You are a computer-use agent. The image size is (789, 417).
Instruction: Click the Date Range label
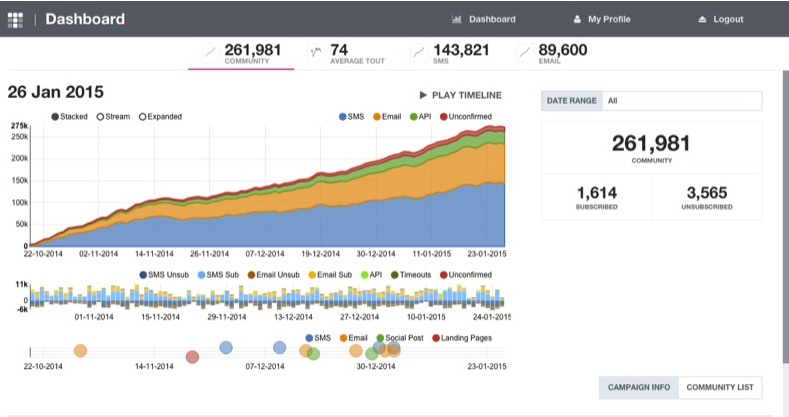(x=572, y=101)
